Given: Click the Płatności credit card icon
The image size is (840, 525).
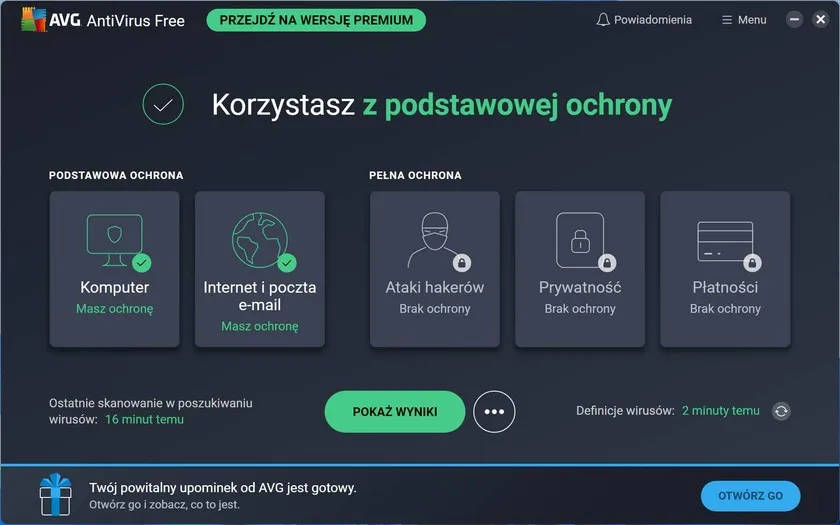Looking at the screenshot, I should pyautogui.click(x=725, y=241).
